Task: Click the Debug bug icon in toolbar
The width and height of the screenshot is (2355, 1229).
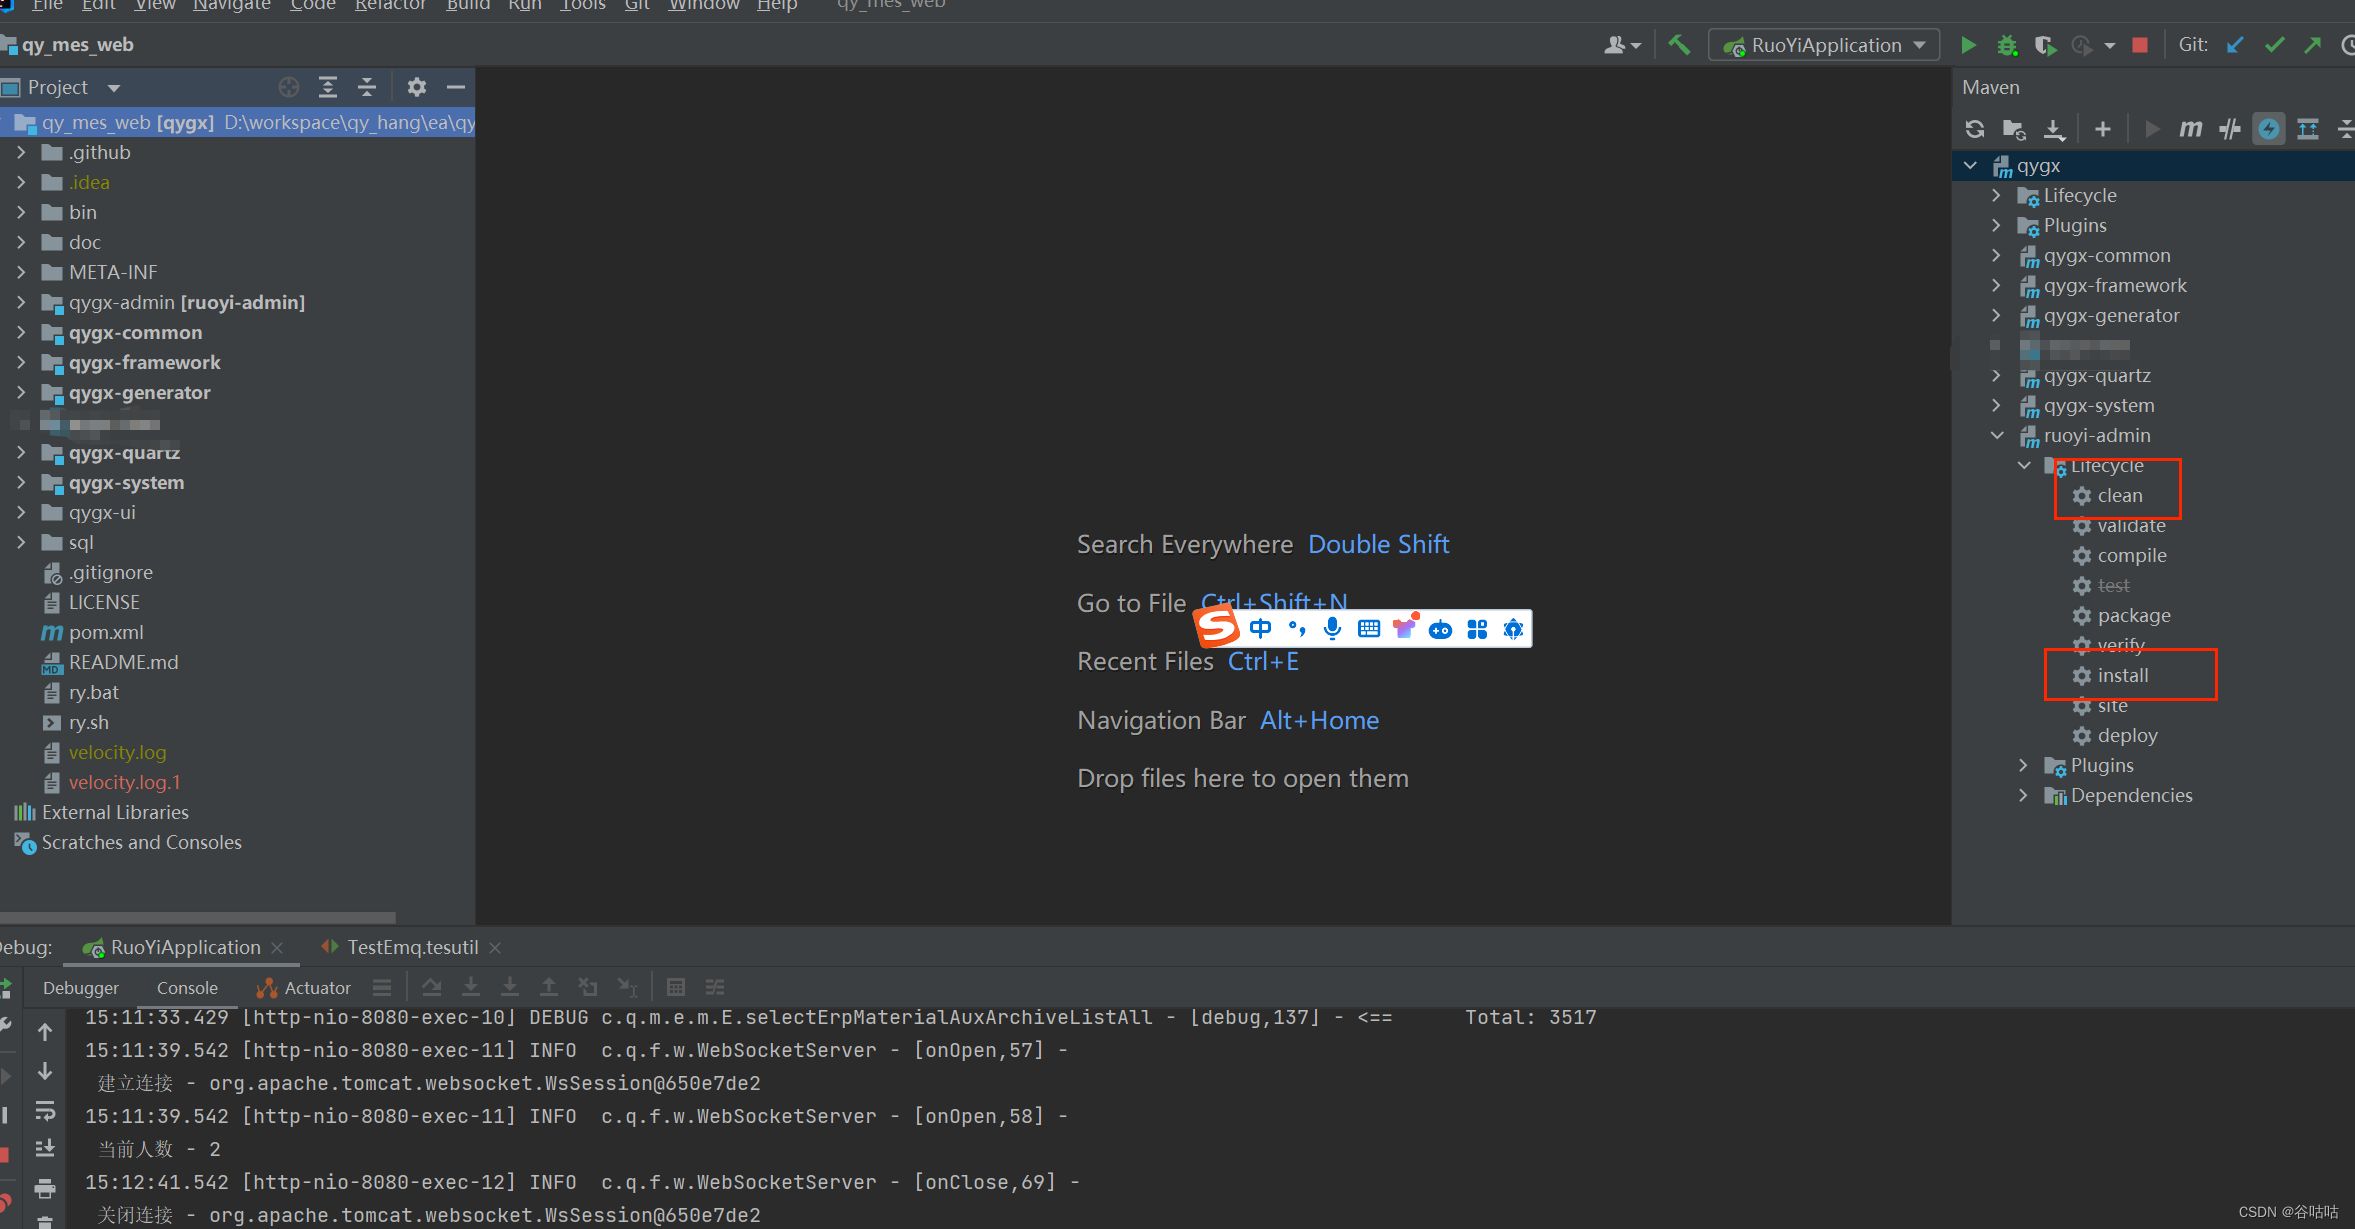Action: (2006, 45)
